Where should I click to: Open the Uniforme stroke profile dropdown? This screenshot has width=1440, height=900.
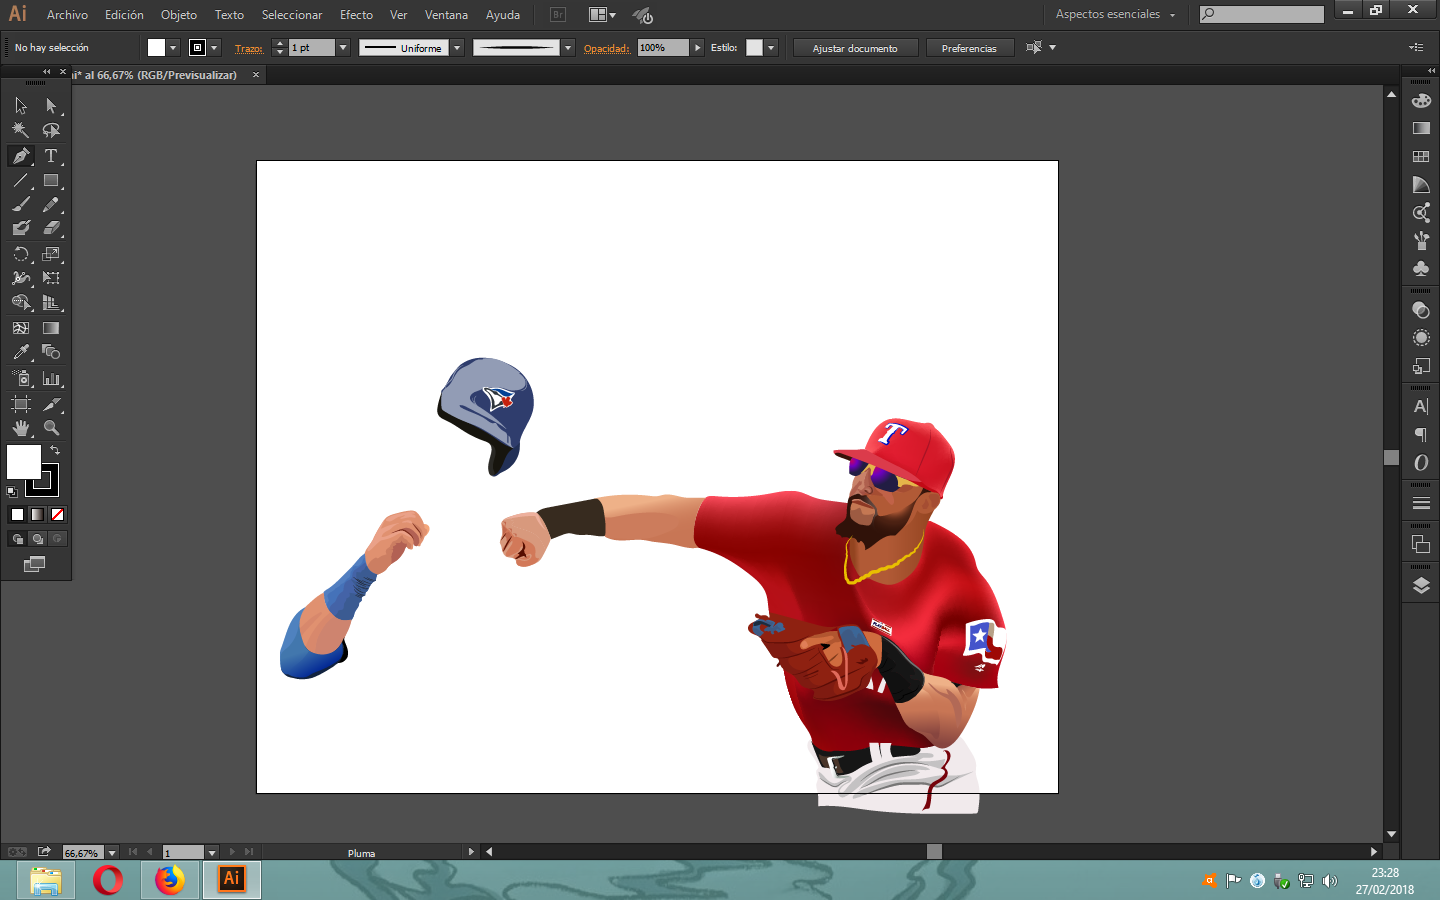457,48
